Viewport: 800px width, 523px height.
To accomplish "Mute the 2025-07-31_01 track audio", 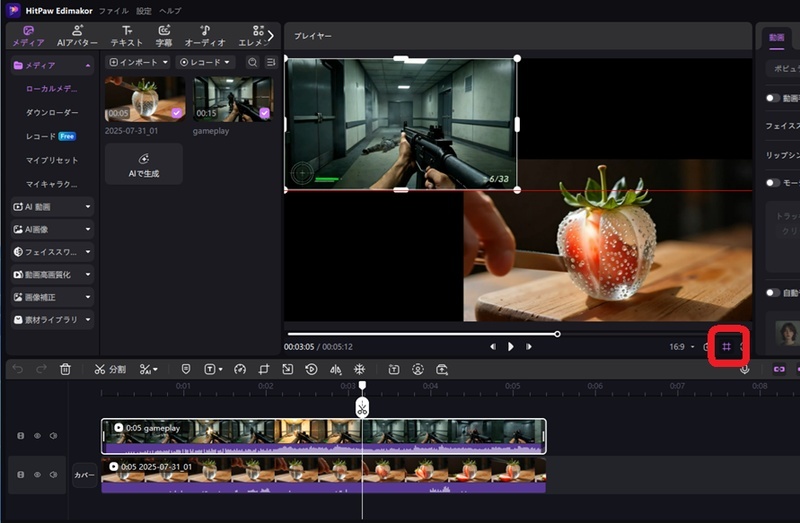I will (x=54, y=475).
